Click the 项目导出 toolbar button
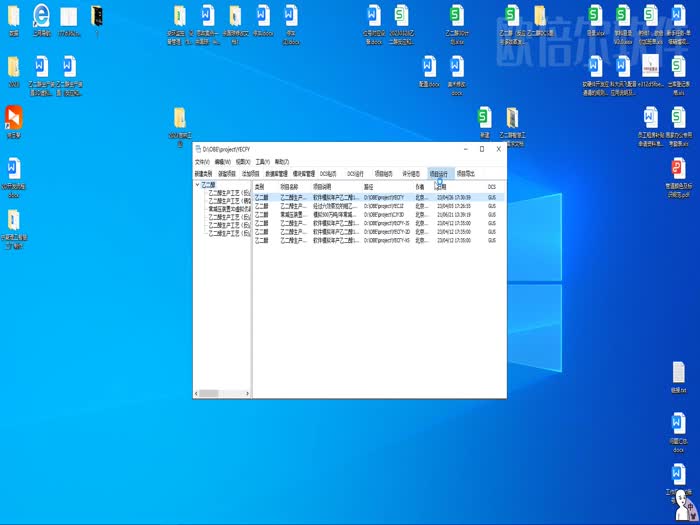 click(466, 173)
